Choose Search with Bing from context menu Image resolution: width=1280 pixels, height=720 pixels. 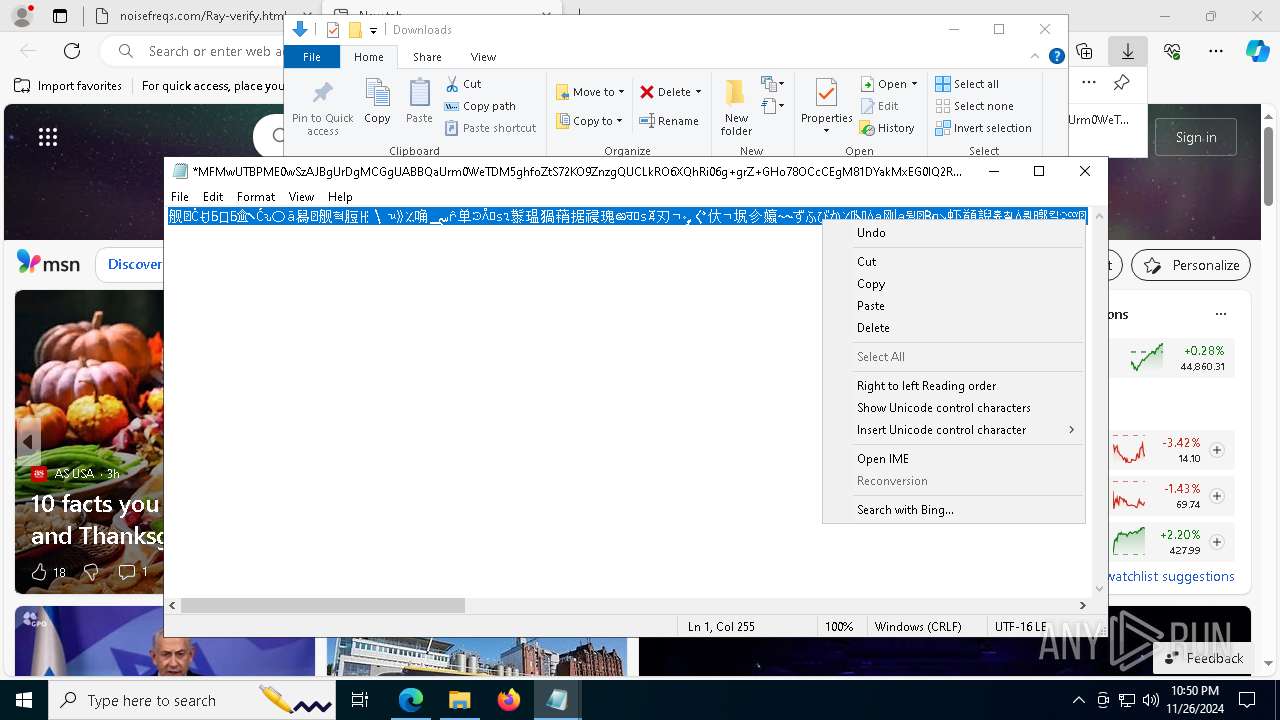coord(953,510)
